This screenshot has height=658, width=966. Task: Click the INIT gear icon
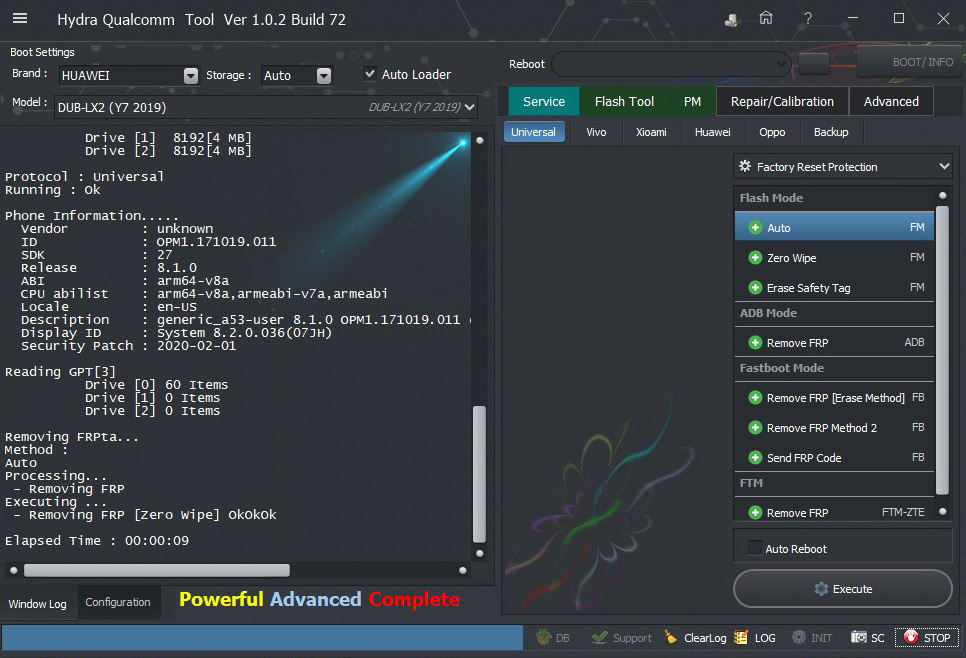click(x=798, y=637)
